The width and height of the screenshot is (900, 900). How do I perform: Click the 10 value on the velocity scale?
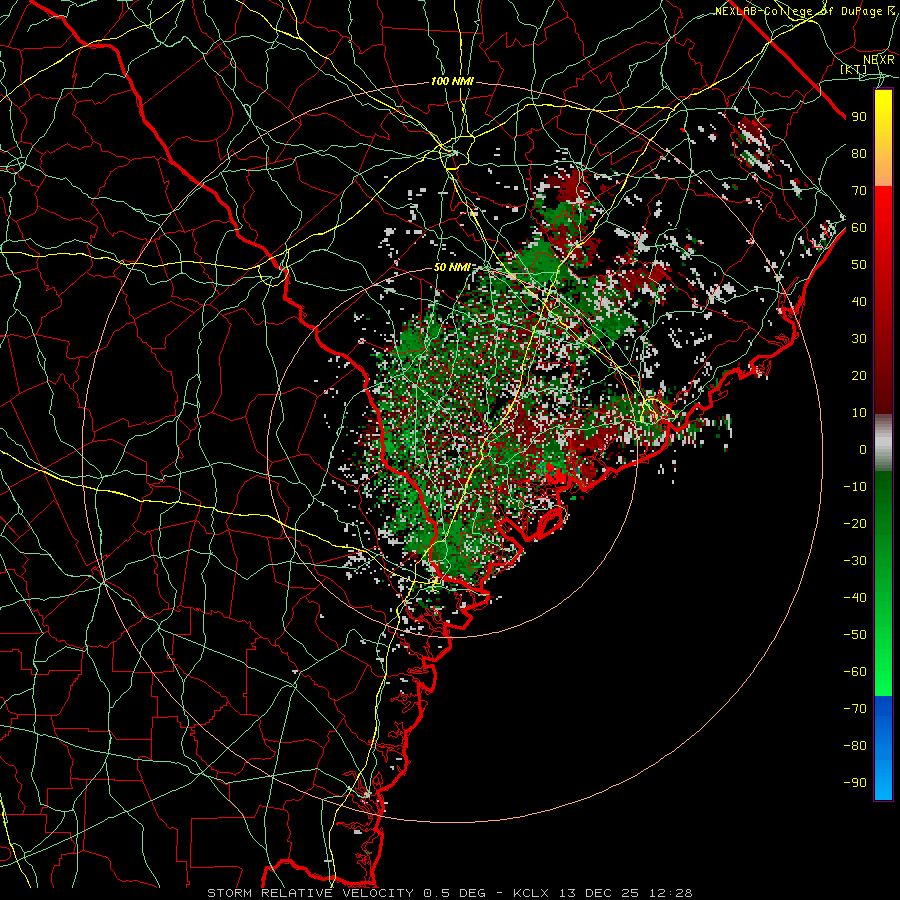pos(859,413)
